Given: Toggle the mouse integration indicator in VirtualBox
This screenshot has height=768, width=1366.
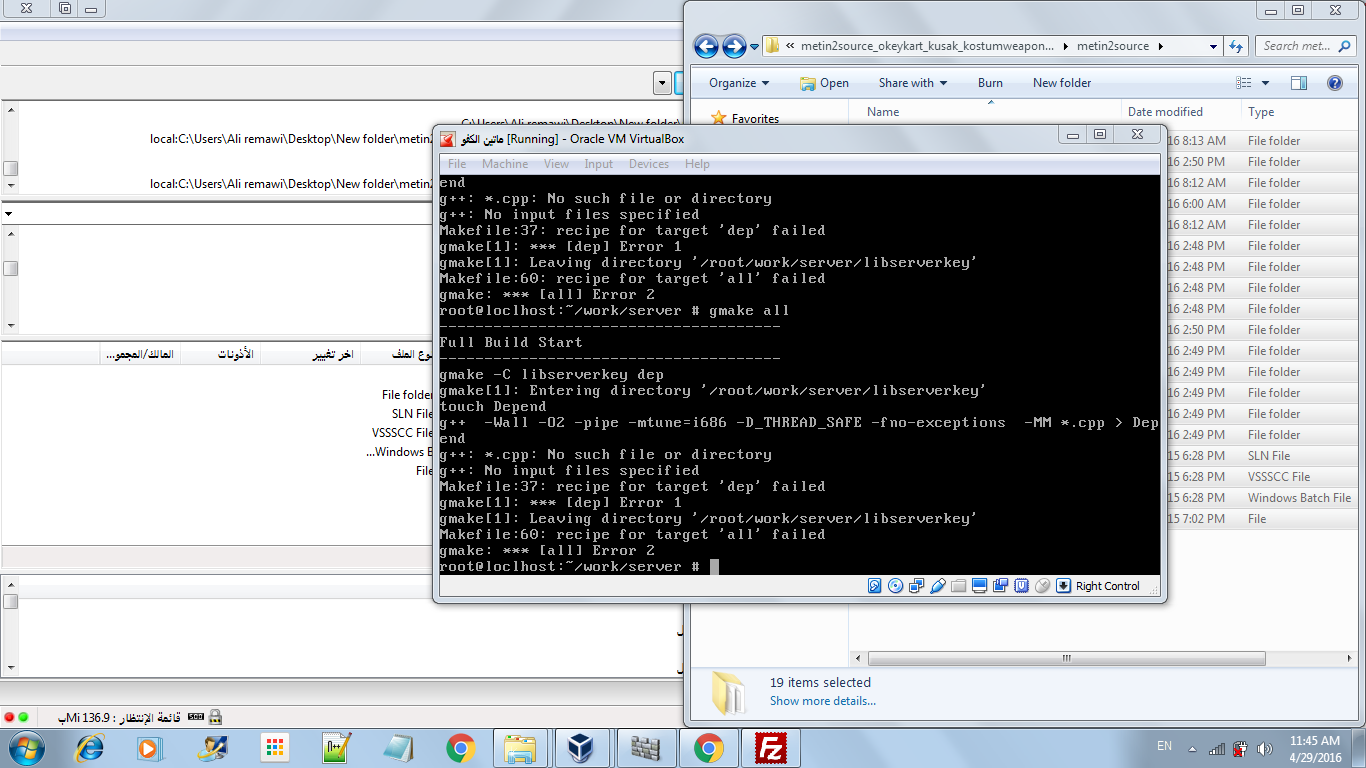Looking at the screenshot, I should tap(1043, 586).
